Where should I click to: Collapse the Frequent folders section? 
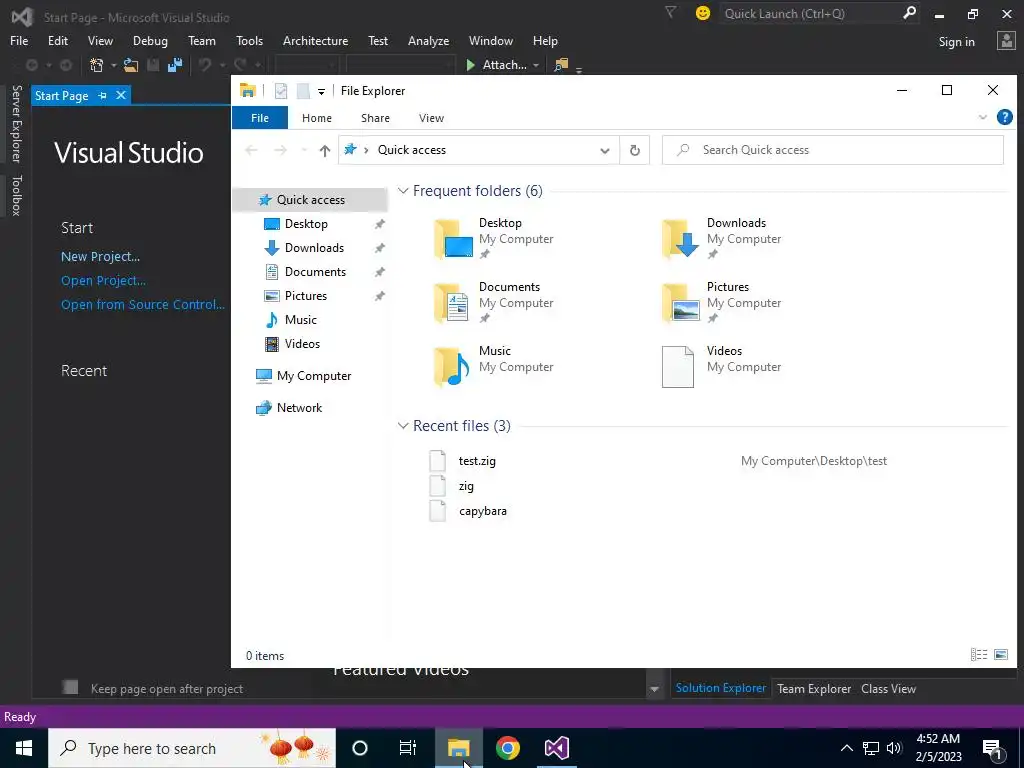tap(403, 191)
